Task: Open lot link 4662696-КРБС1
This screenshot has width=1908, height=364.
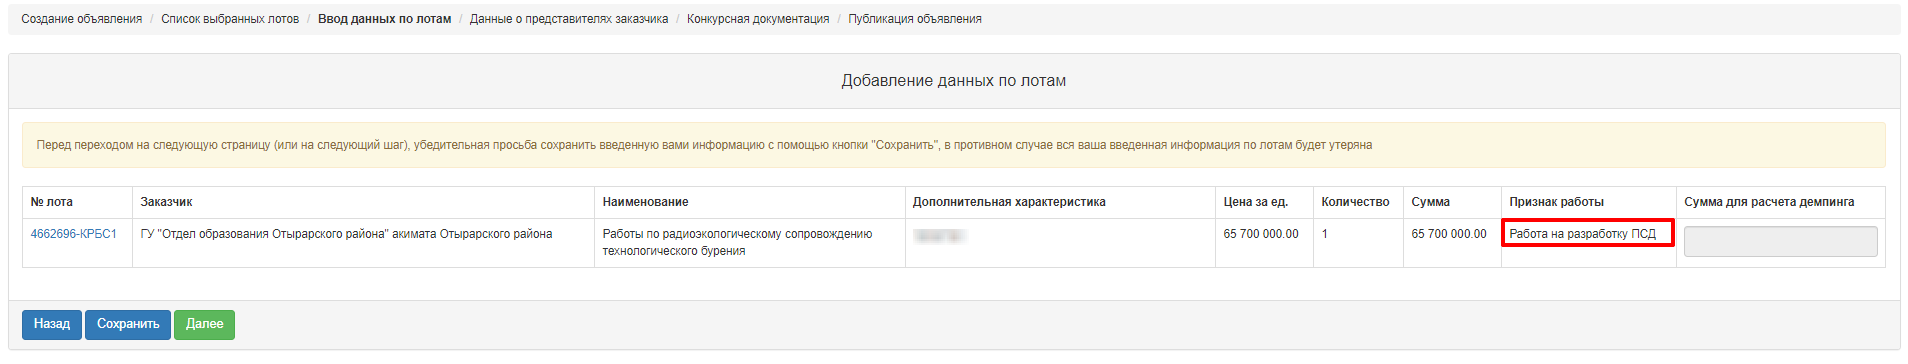Action: 74,234
